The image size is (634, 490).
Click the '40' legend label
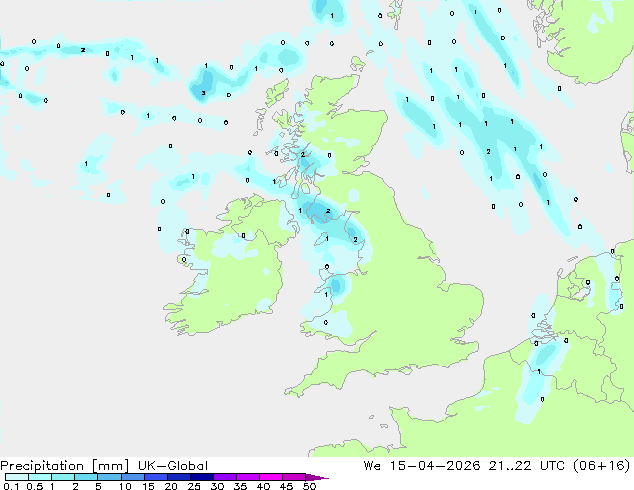click(x=263, y=486)
